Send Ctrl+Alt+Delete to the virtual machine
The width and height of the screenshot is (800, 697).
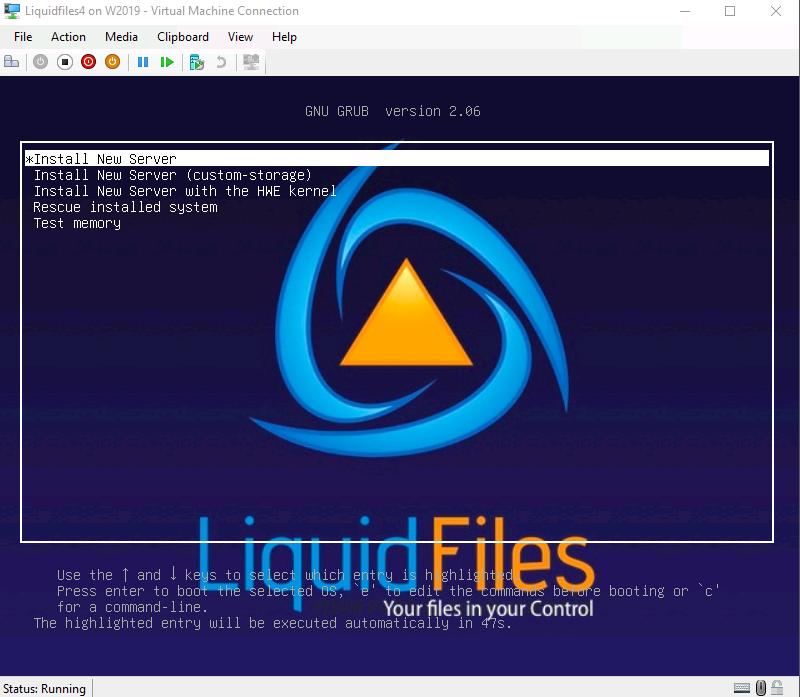12,62
